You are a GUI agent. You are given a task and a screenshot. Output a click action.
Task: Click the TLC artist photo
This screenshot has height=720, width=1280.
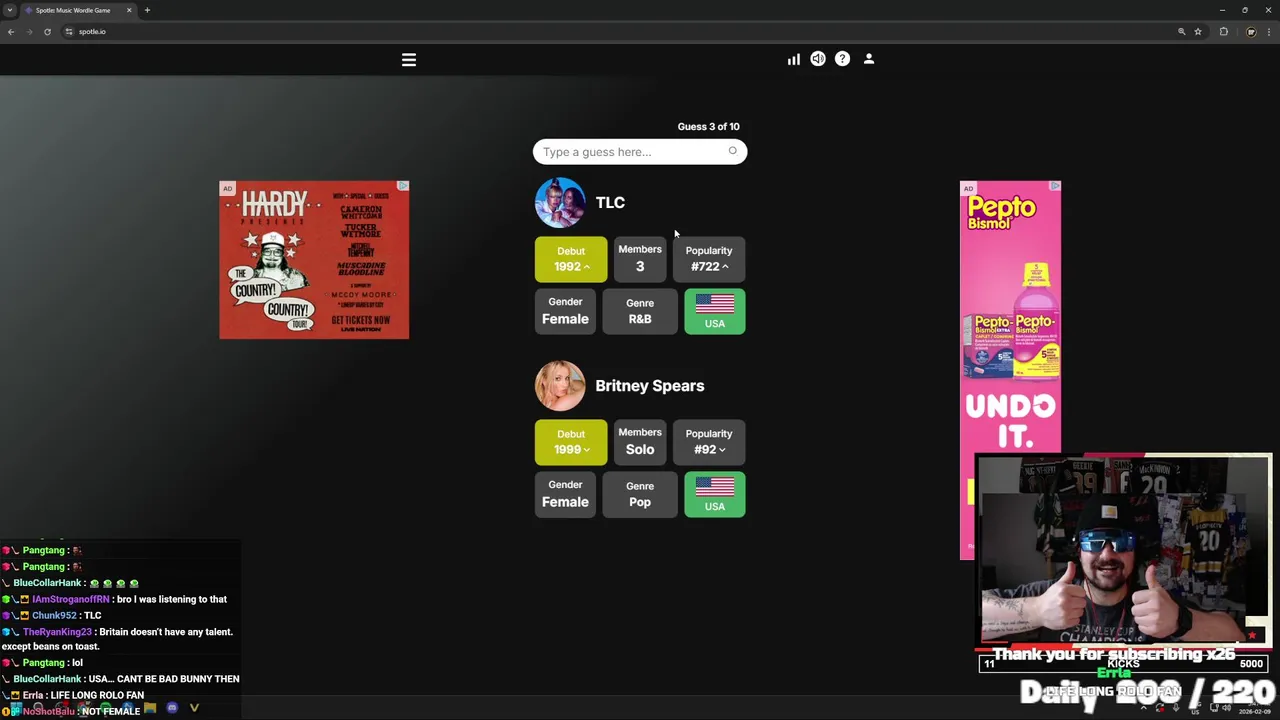coord(560,203)
